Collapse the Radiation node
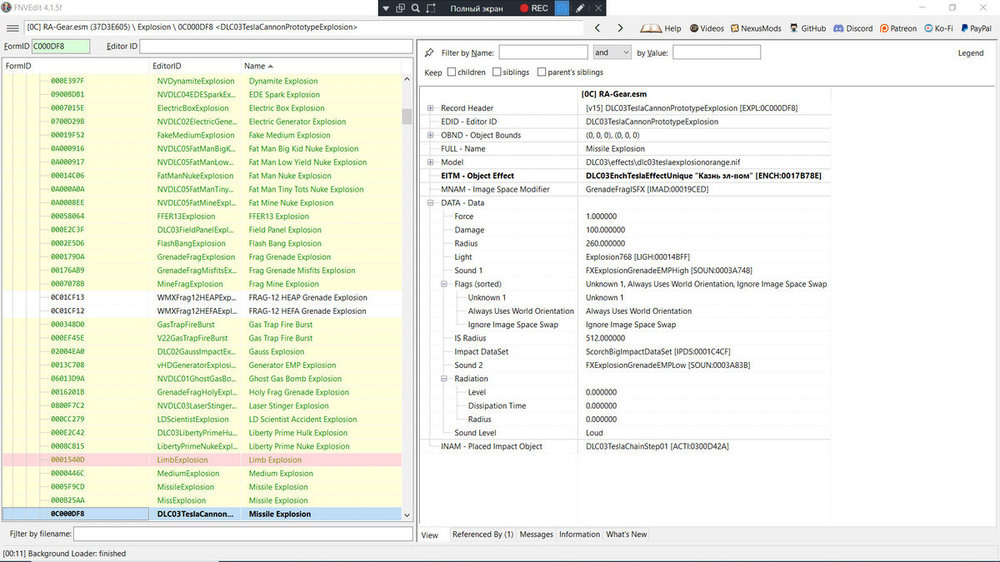The image size is (1000, 562). pyautogui.click(x=445, y=378)
